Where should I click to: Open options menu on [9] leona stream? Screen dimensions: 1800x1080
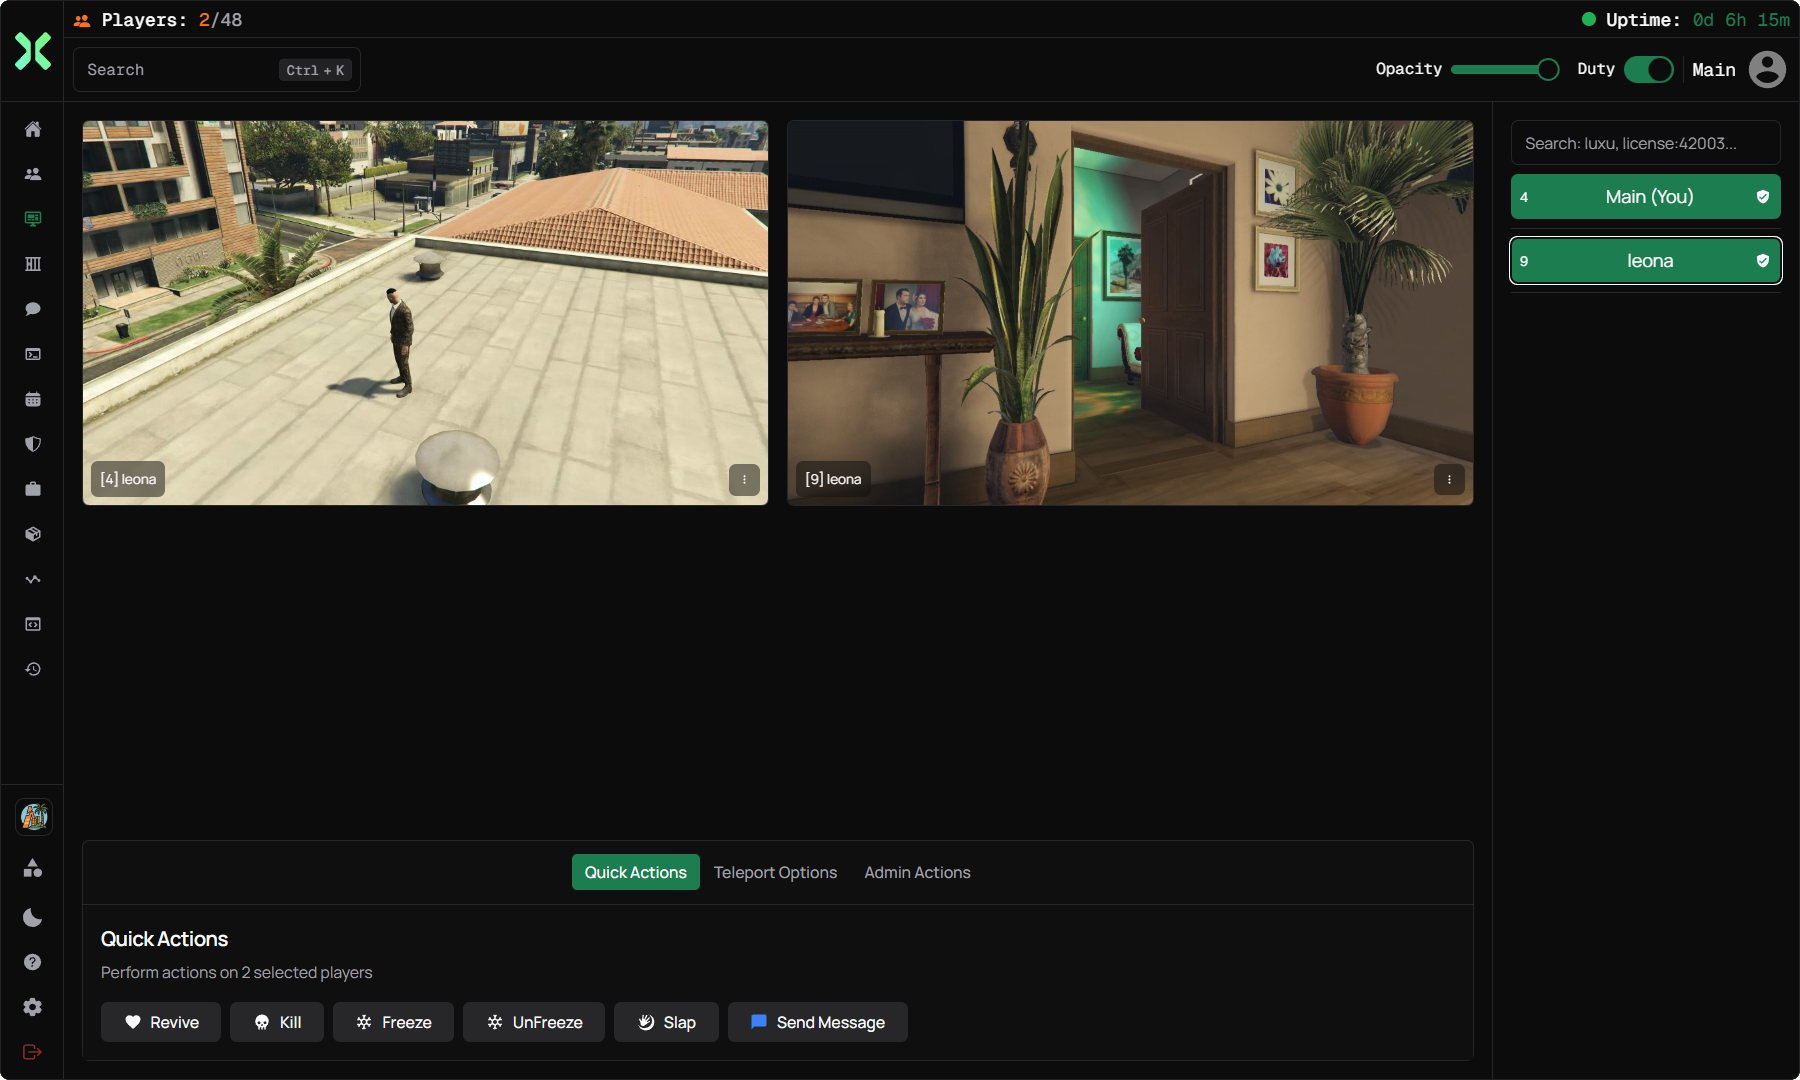(1449, 480)
